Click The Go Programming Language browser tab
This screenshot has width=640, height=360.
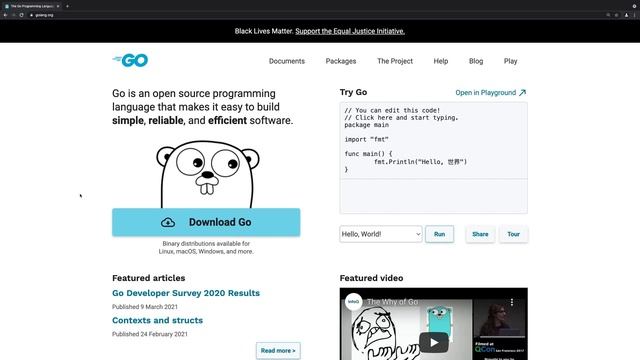point(31,6)
